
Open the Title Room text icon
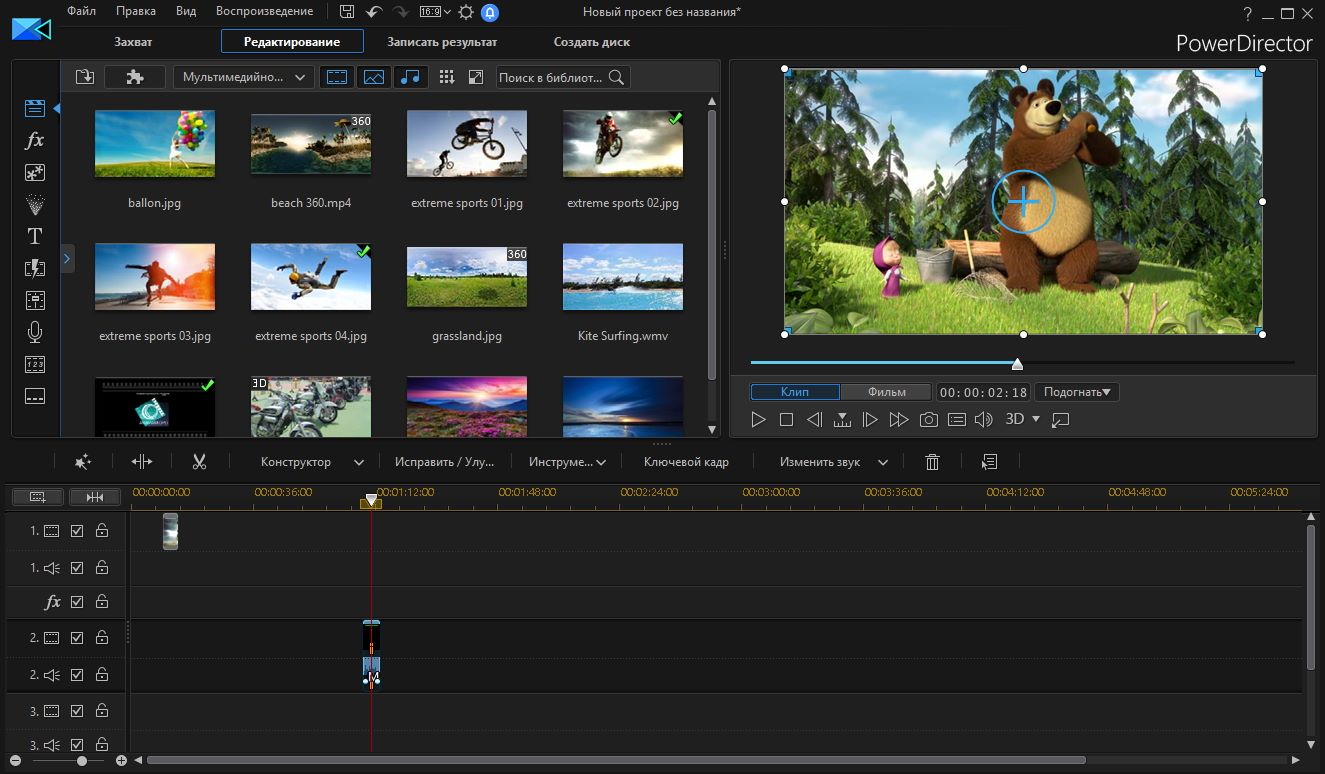pos(35,236)
